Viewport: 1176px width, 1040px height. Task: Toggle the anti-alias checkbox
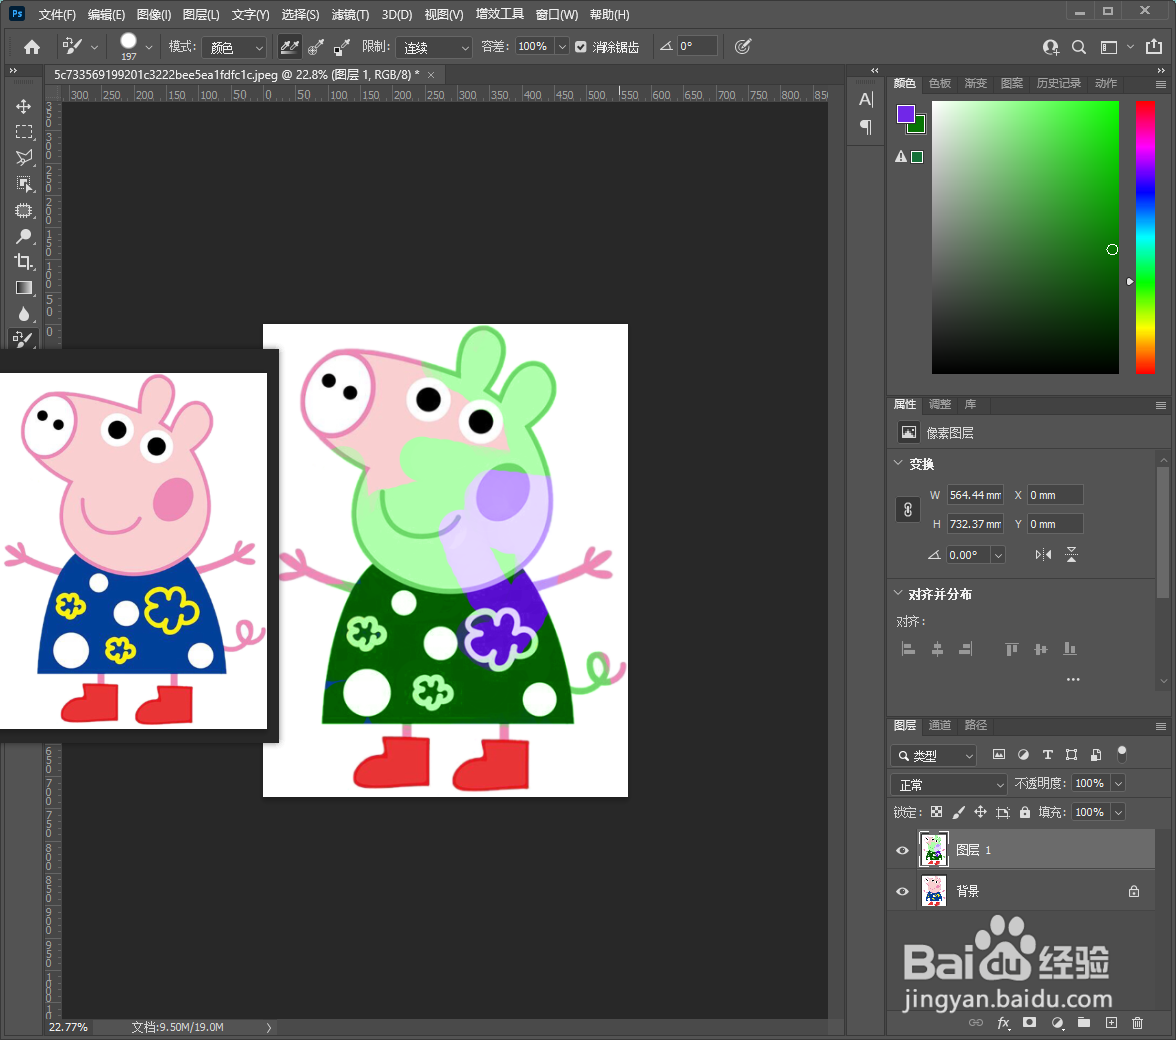click(x=580, y=46)
